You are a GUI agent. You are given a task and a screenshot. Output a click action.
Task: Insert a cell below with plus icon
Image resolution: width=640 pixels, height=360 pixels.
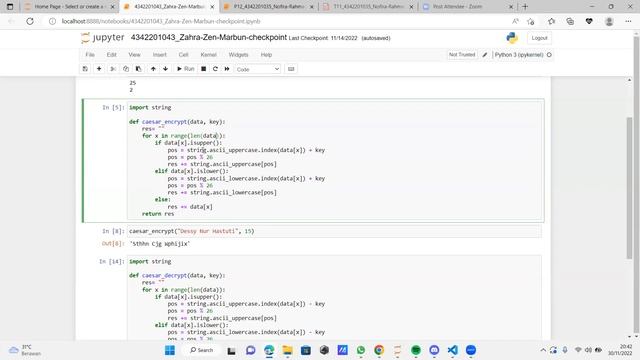(99, 69)
